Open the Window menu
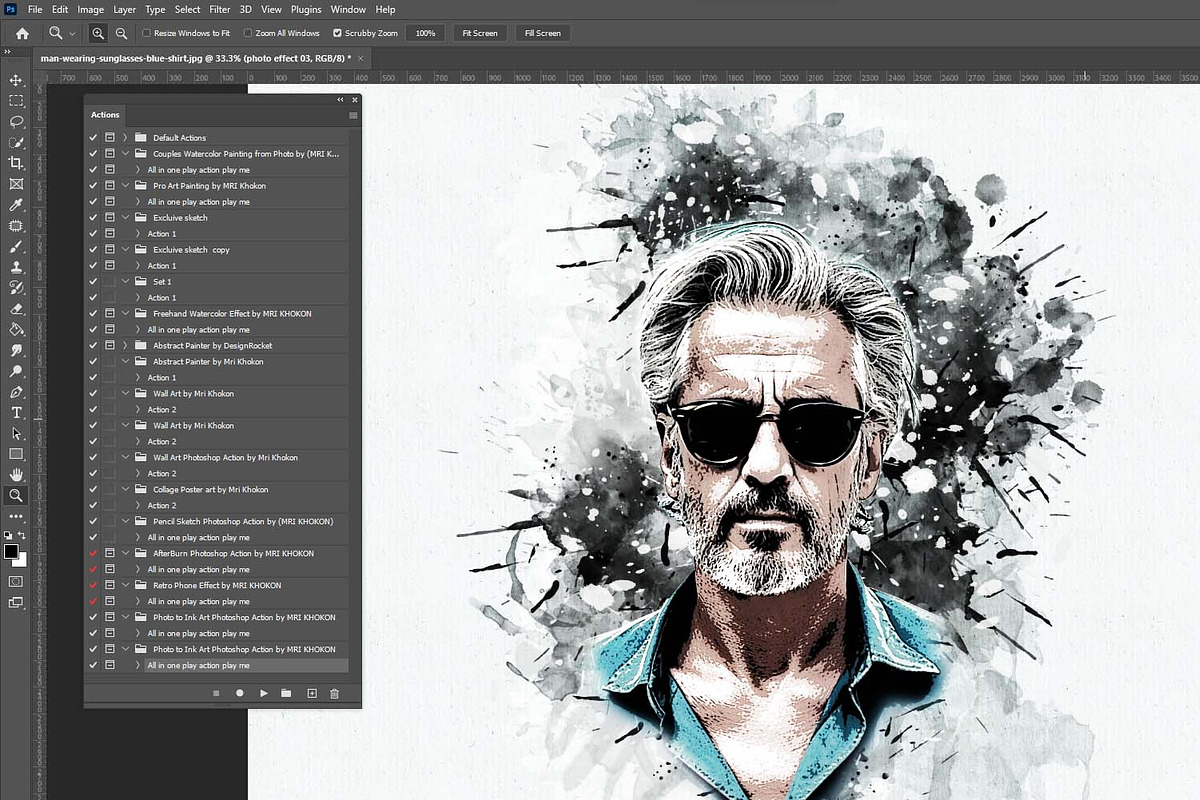The width and height of the screenshot is (1200, 800). (348, 9)
